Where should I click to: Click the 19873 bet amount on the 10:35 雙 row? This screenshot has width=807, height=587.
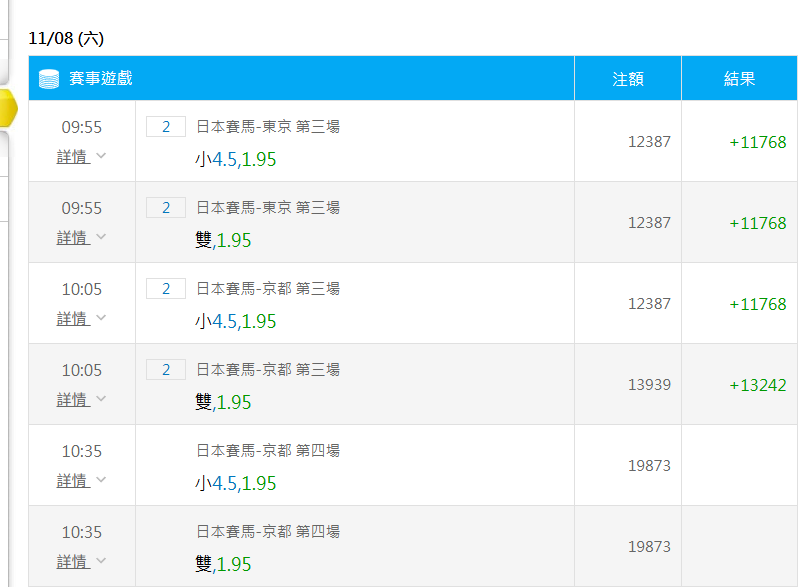pos(649,547)
